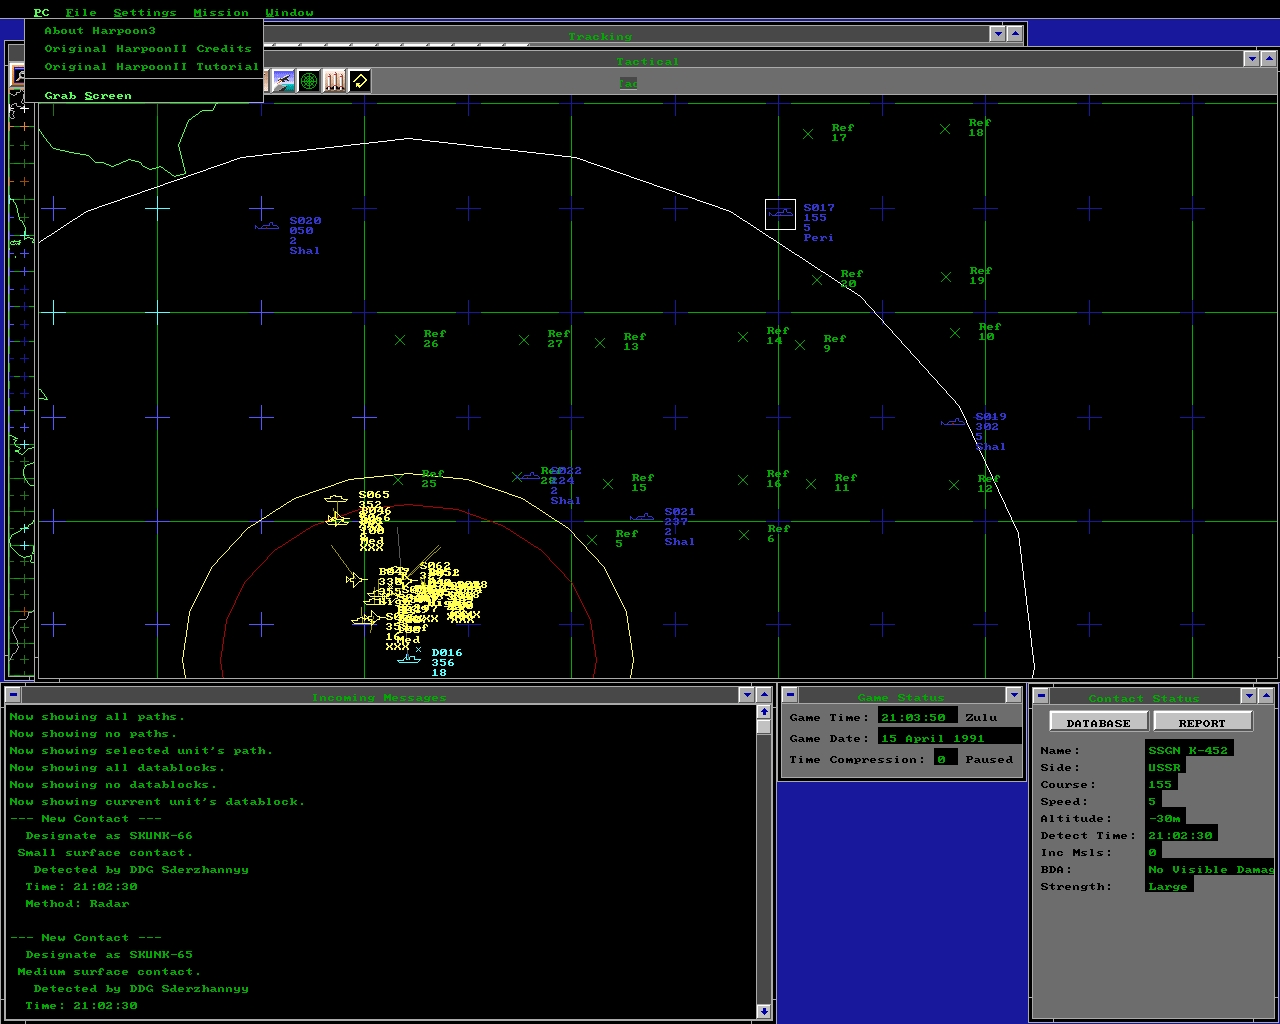This screenshot has height=1024, width=1280.
Task: Click Incoming Messages window up-arrow button
Action: pyautogui.click(x=765, y=694)
